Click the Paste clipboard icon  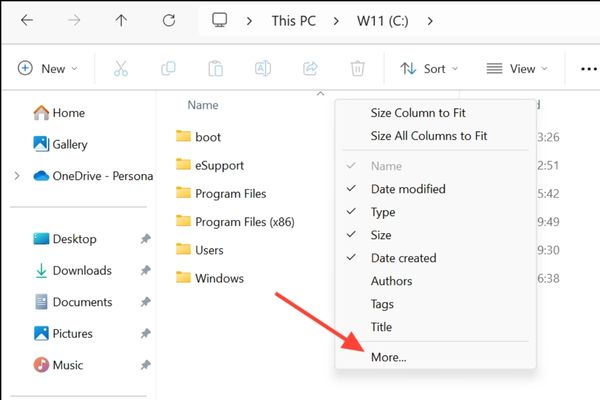point(215,69)
